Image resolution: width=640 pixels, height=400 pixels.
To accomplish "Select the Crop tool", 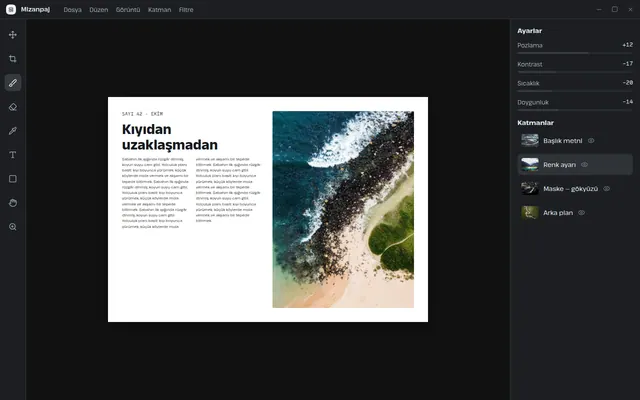I will click(13, 59).
